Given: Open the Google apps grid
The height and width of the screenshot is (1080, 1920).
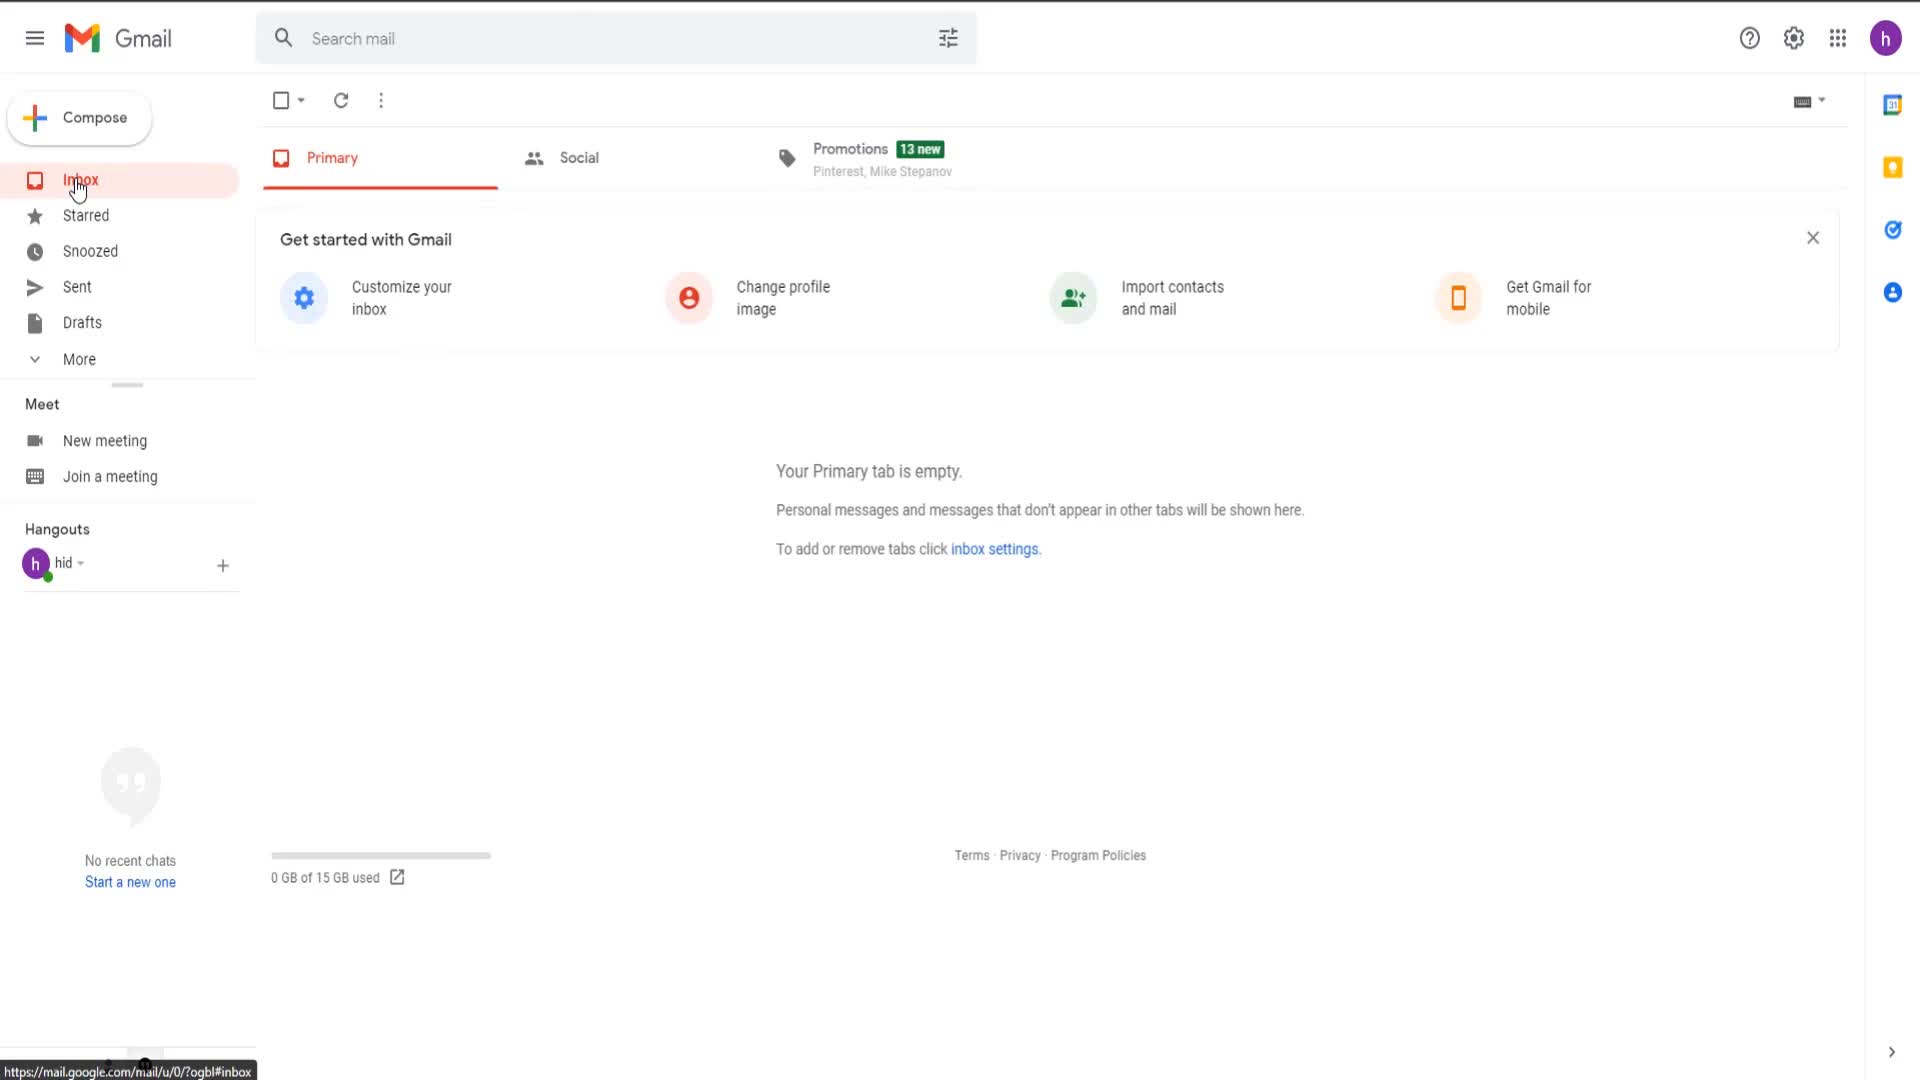Looking at the screenshot, I should 1838,38.
